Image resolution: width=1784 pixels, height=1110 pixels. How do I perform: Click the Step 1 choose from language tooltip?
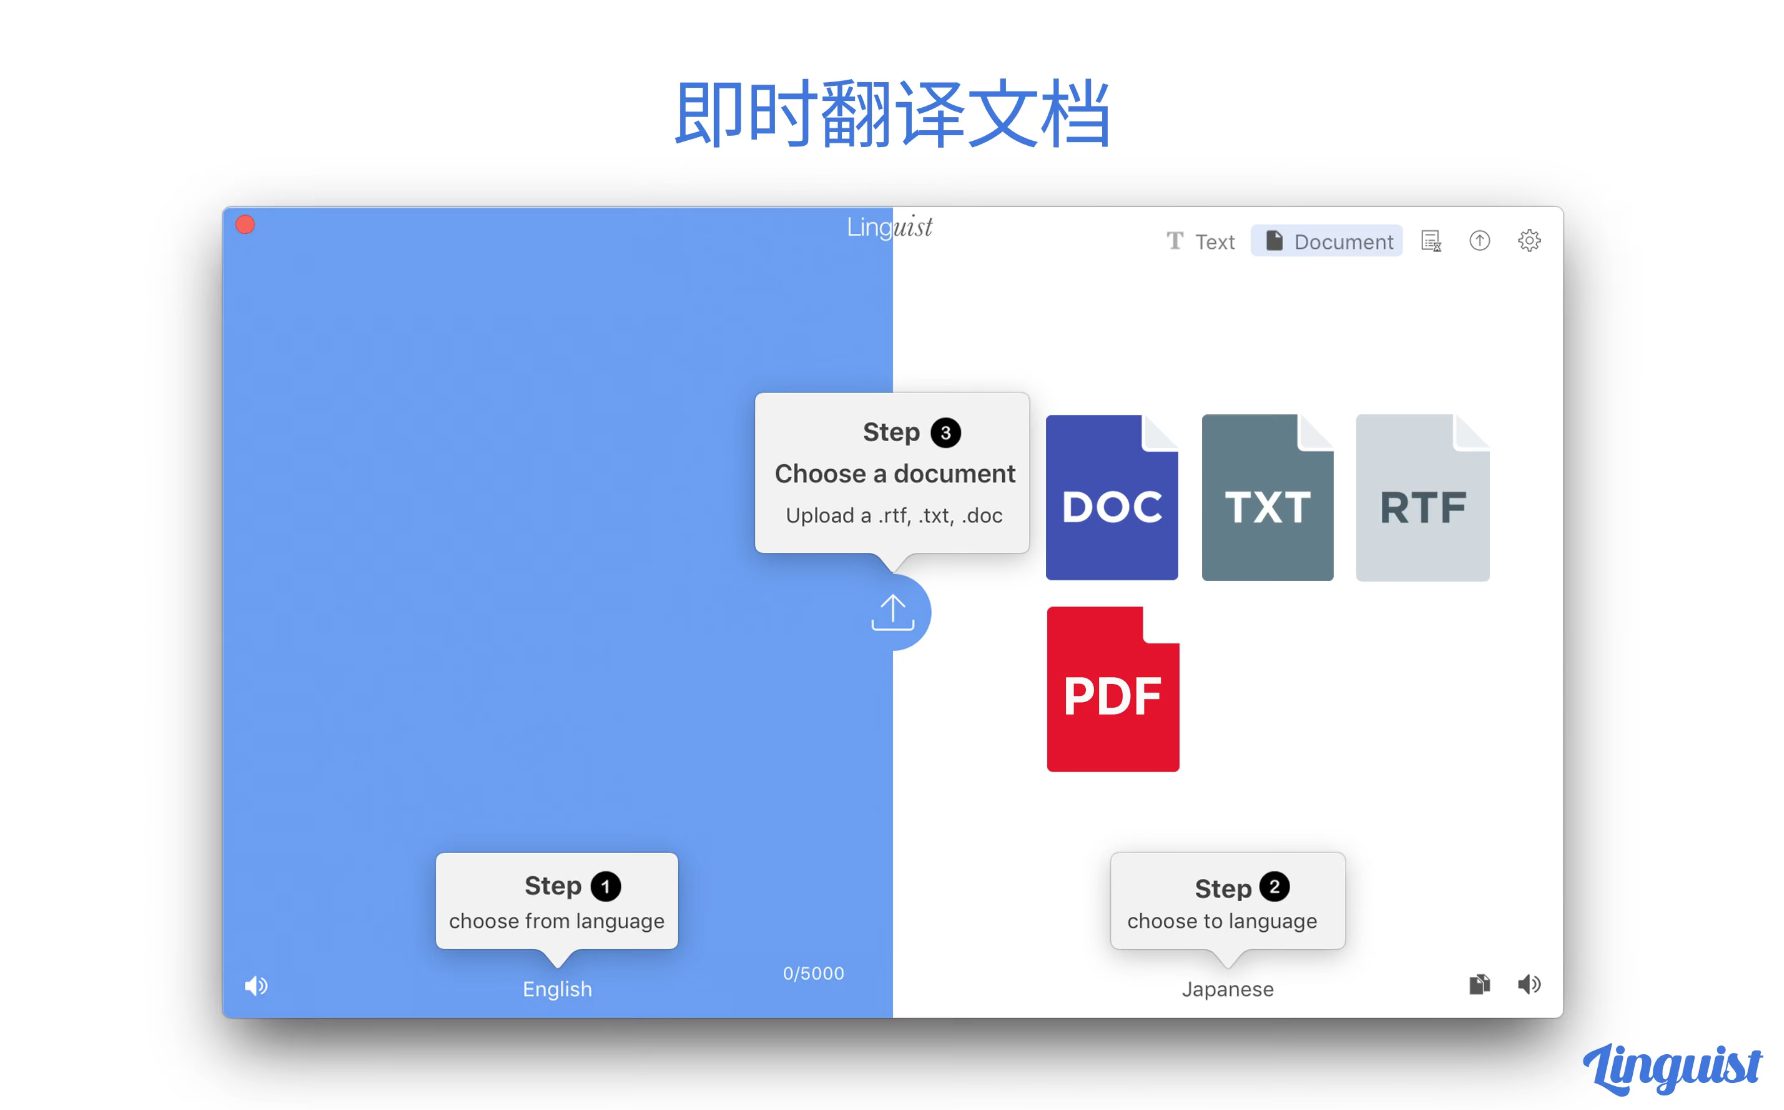point(557,901)
